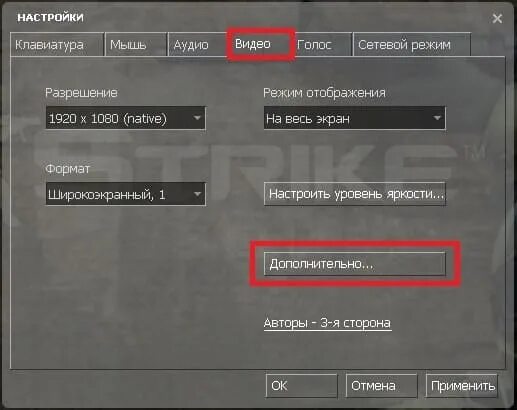This screenshot has width=517, height=410.
Task: Click the arrow on the resolution dropdown
Action: point(197,118)
